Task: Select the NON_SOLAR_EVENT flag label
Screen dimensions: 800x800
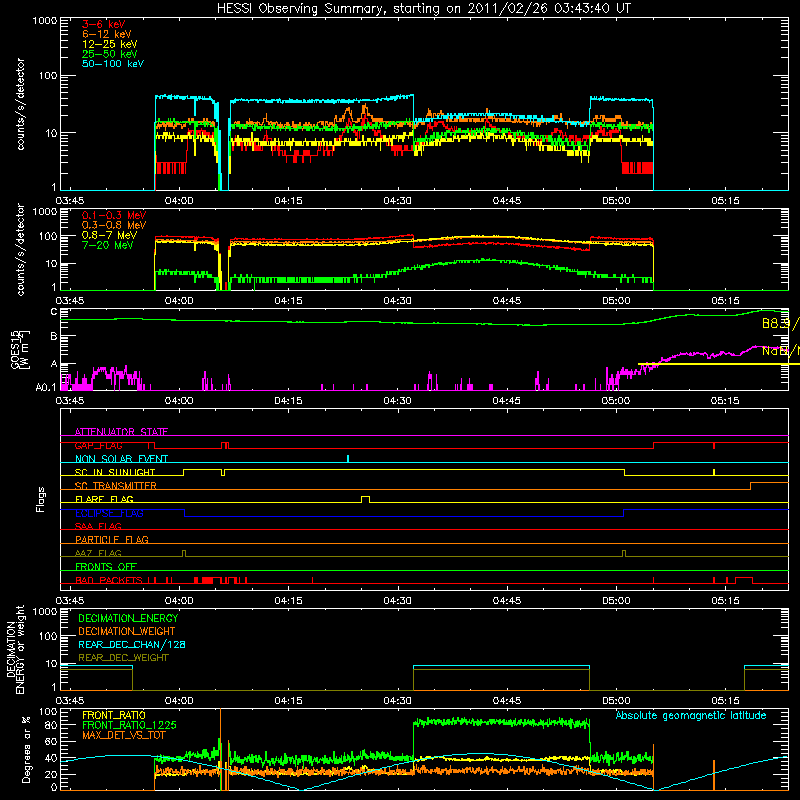Action: click(x=121, y=459)
